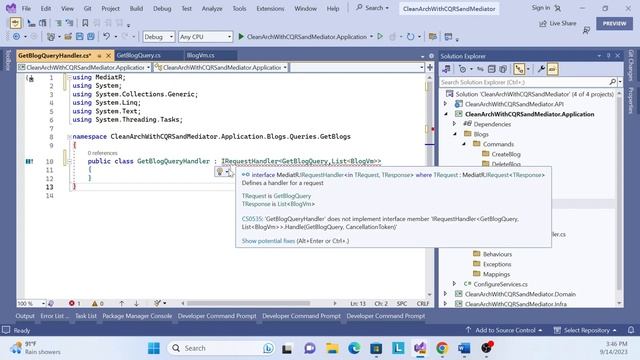This screenshot has height=360, width=640.
Task: Open the File menu
Action: [x=26, y=8]
